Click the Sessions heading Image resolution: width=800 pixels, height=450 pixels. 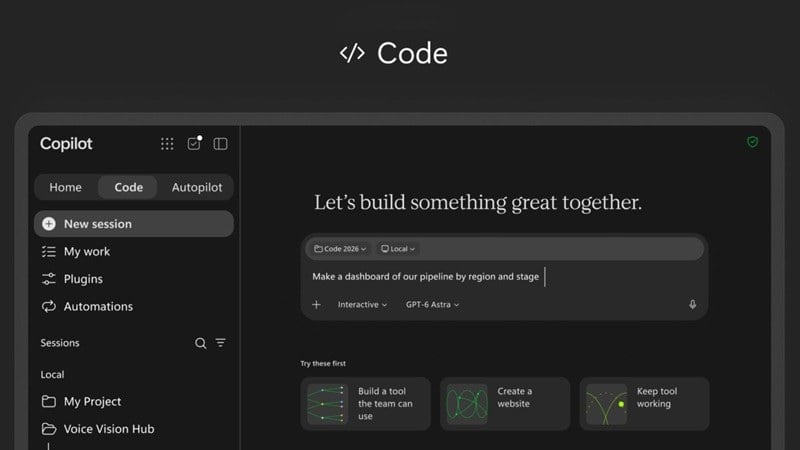[x=60, y=343]
